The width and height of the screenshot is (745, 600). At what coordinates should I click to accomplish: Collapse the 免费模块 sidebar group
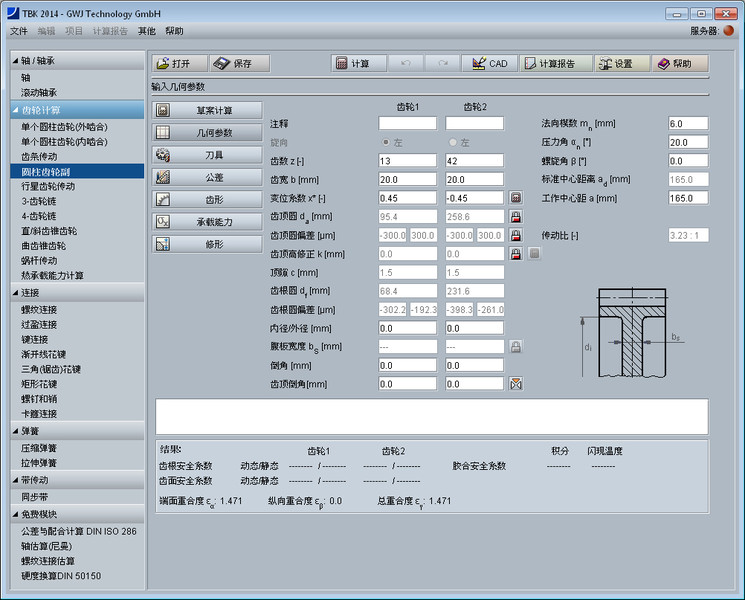15,514
